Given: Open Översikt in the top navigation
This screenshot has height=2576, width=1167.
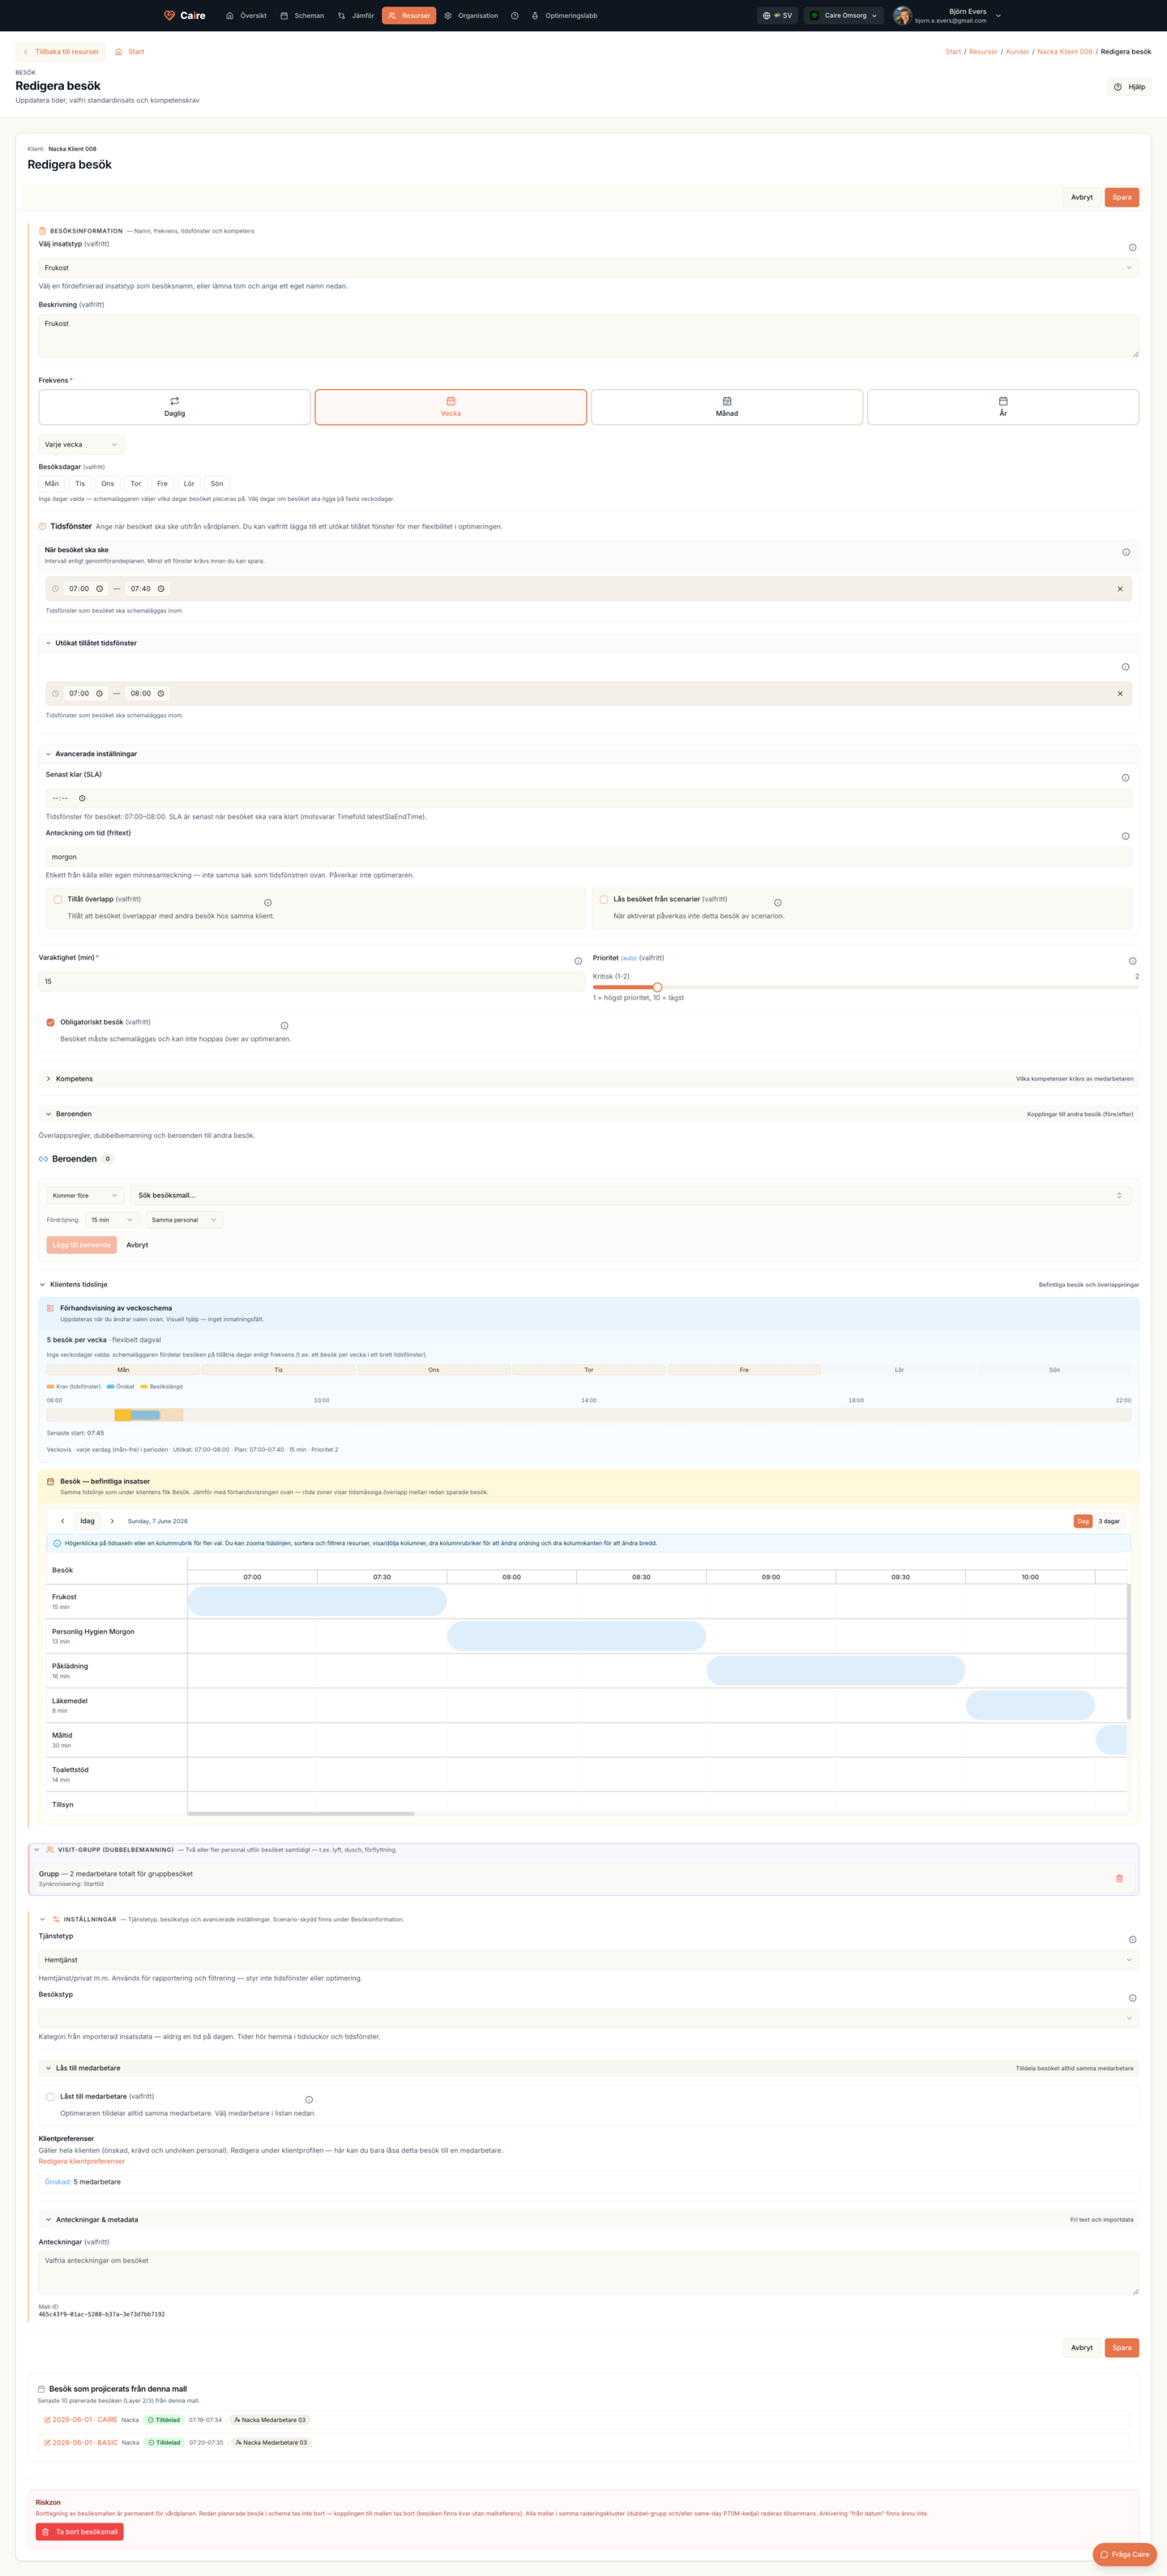Looking at the screenshot, I should pyautogui.click(x=246, y=16).
